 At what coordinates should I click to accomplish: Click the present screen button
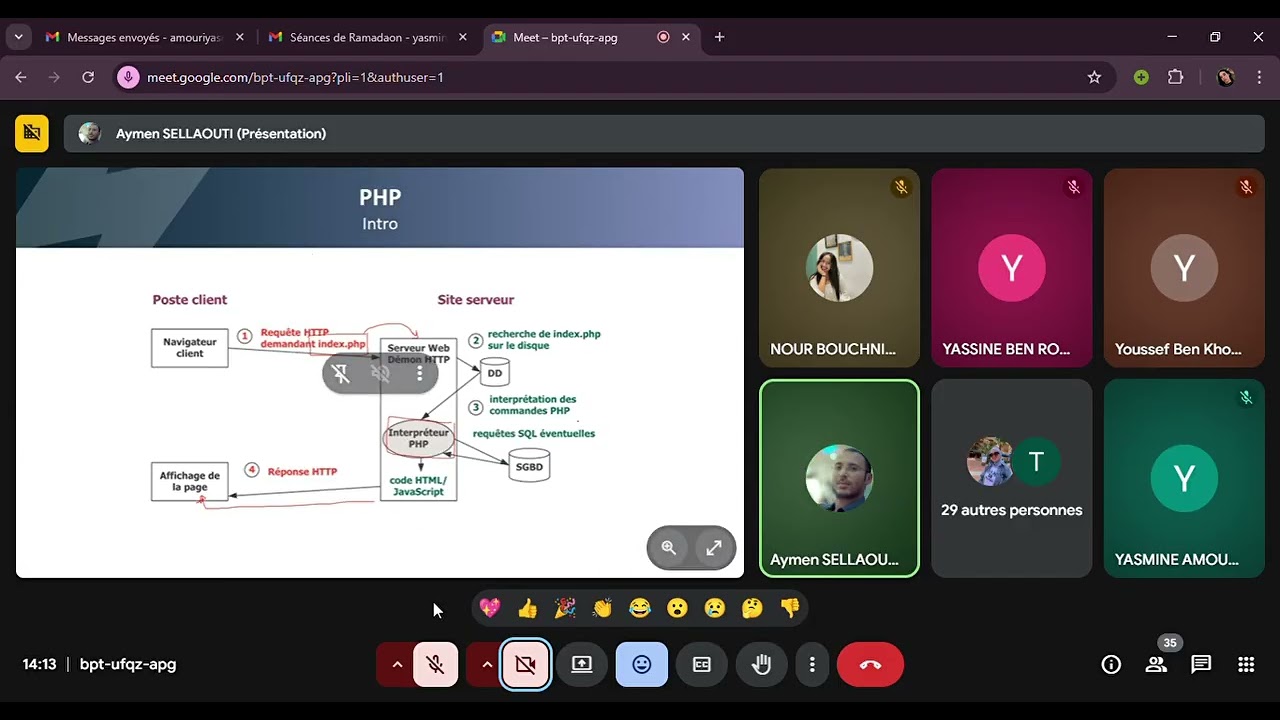(x=582, y=664)
